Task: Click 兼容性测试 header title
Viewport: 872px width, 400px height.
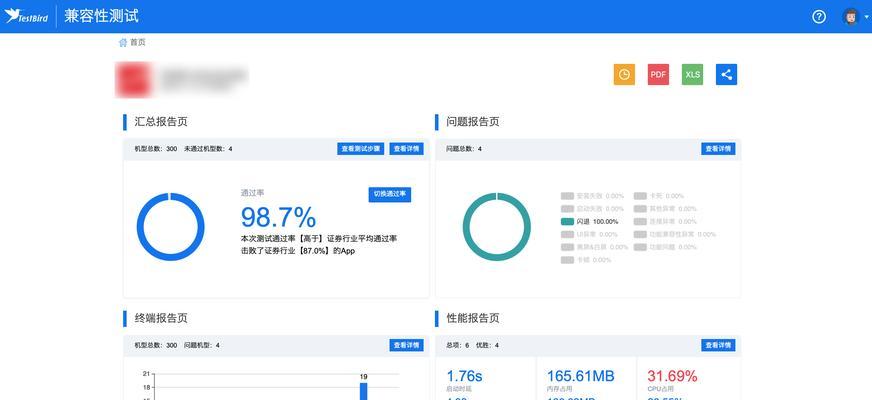Action: point(101,16)
